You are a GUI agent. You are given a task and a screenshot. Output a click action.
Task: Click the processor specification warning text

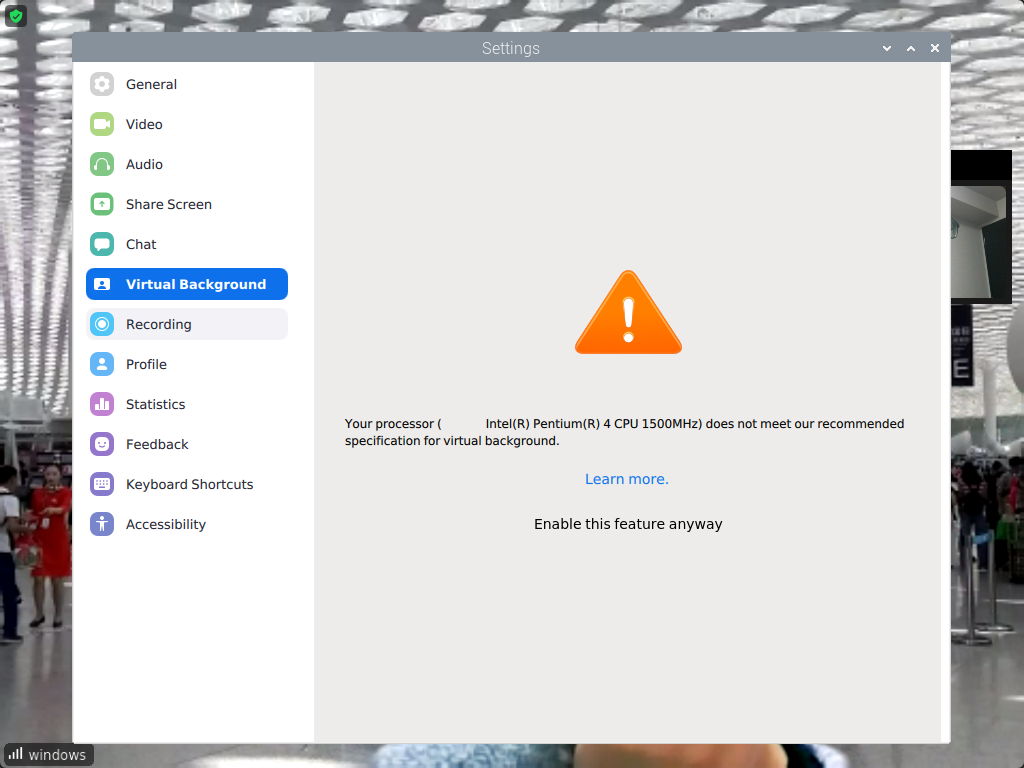(624, 432)
